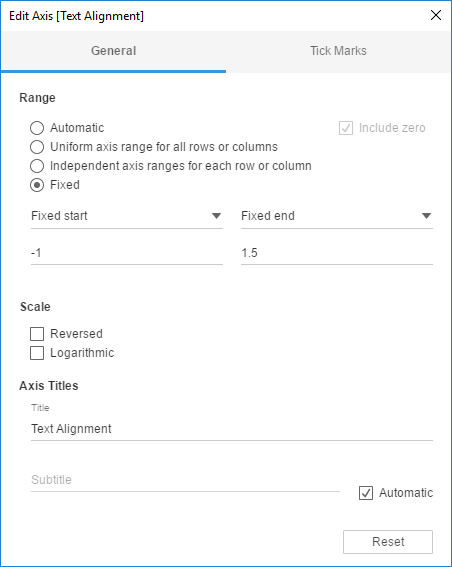Click the Subtitle input field

pos(185,480)
